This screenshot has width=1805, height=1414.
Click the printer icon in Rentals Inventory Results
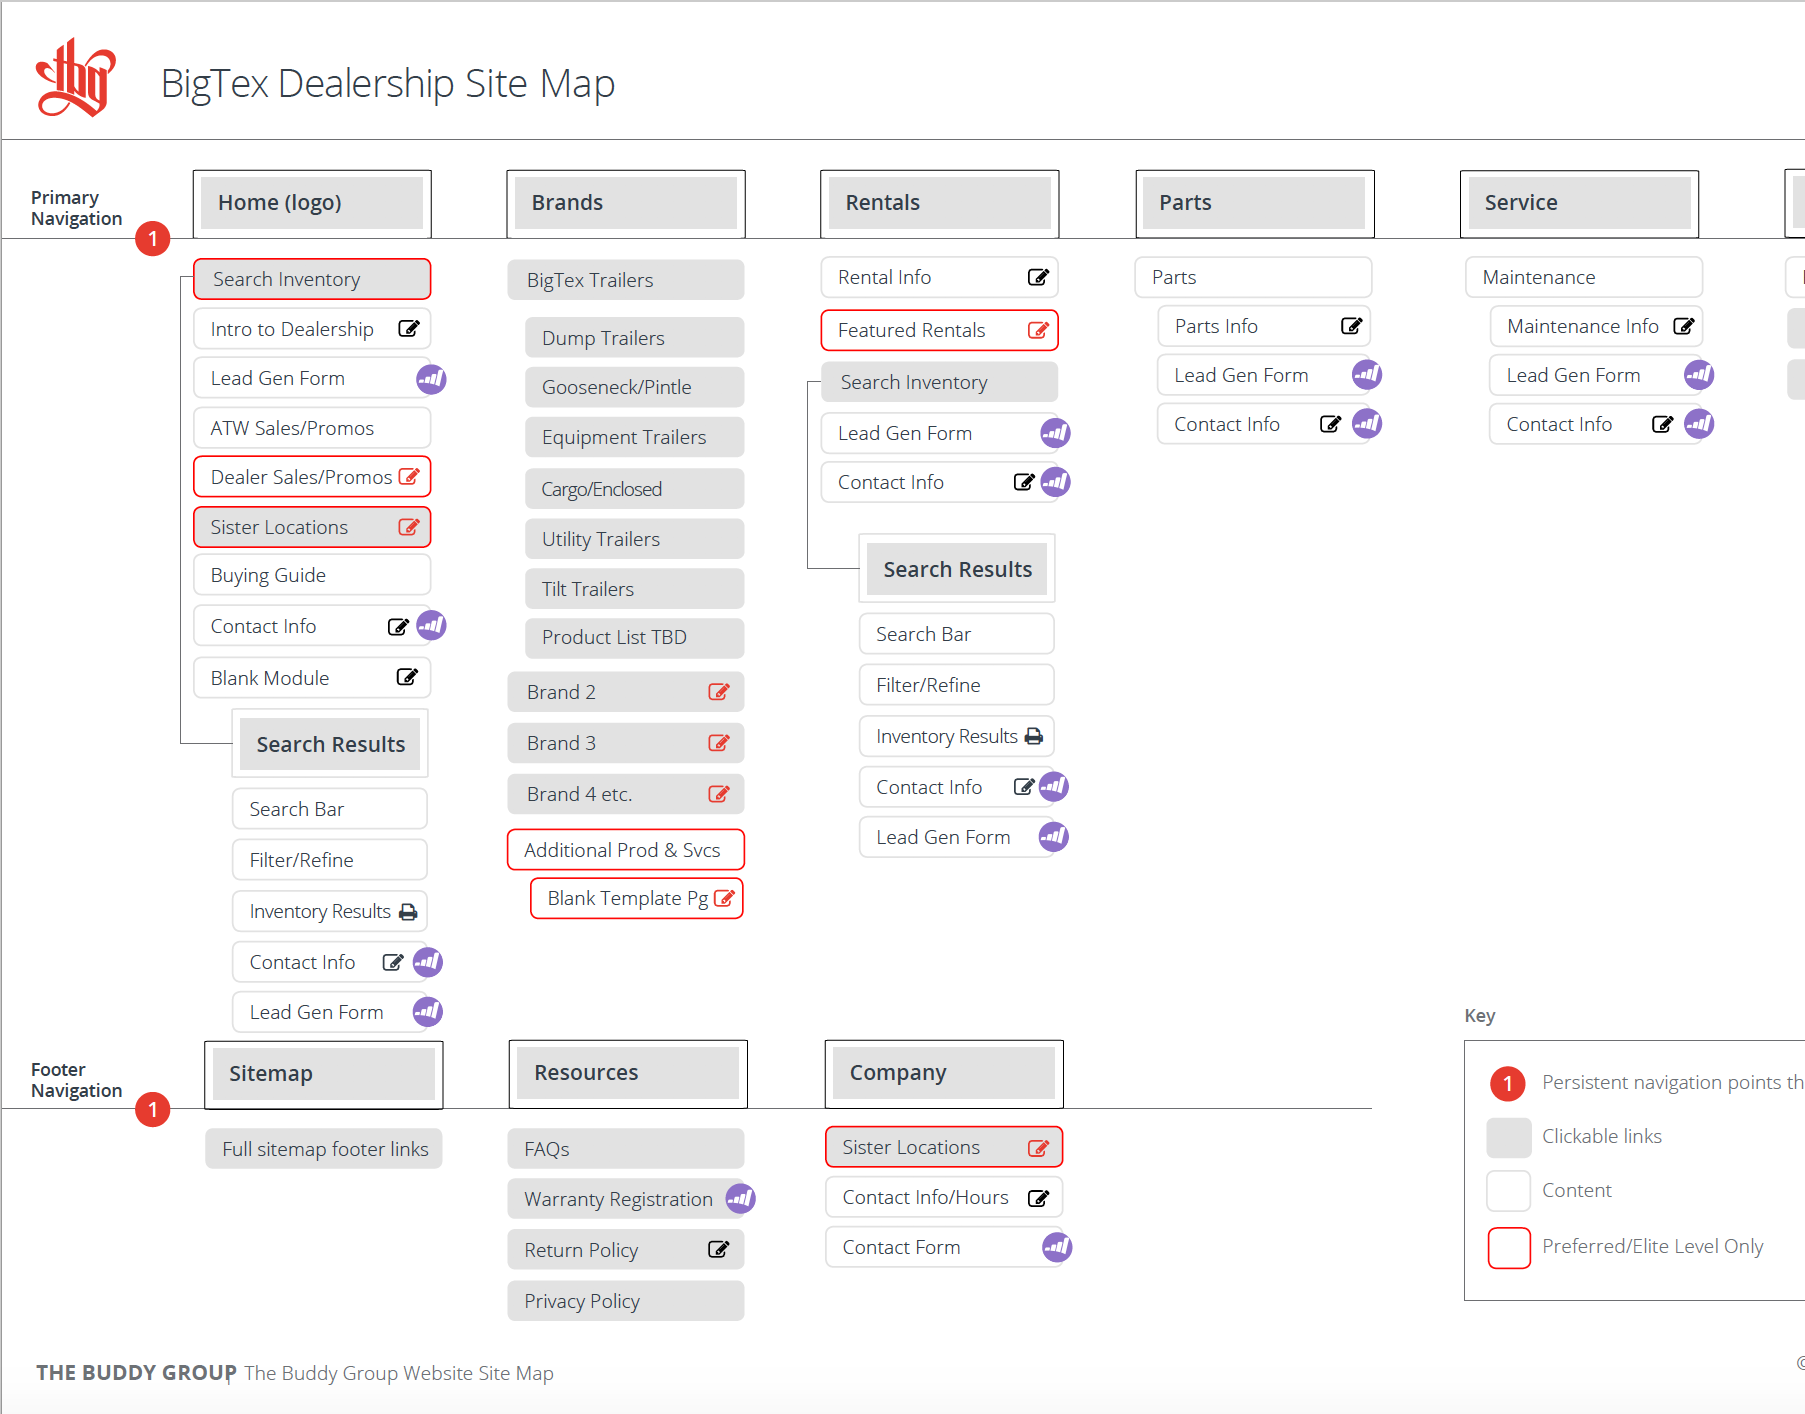(x=1034, y=737)
